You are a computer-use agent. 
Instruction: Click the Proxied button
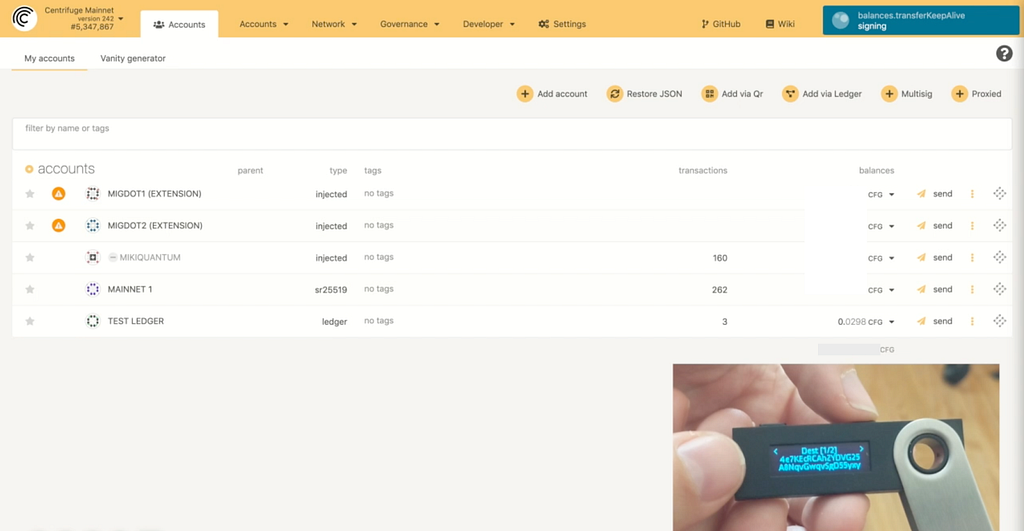(977, 94)
